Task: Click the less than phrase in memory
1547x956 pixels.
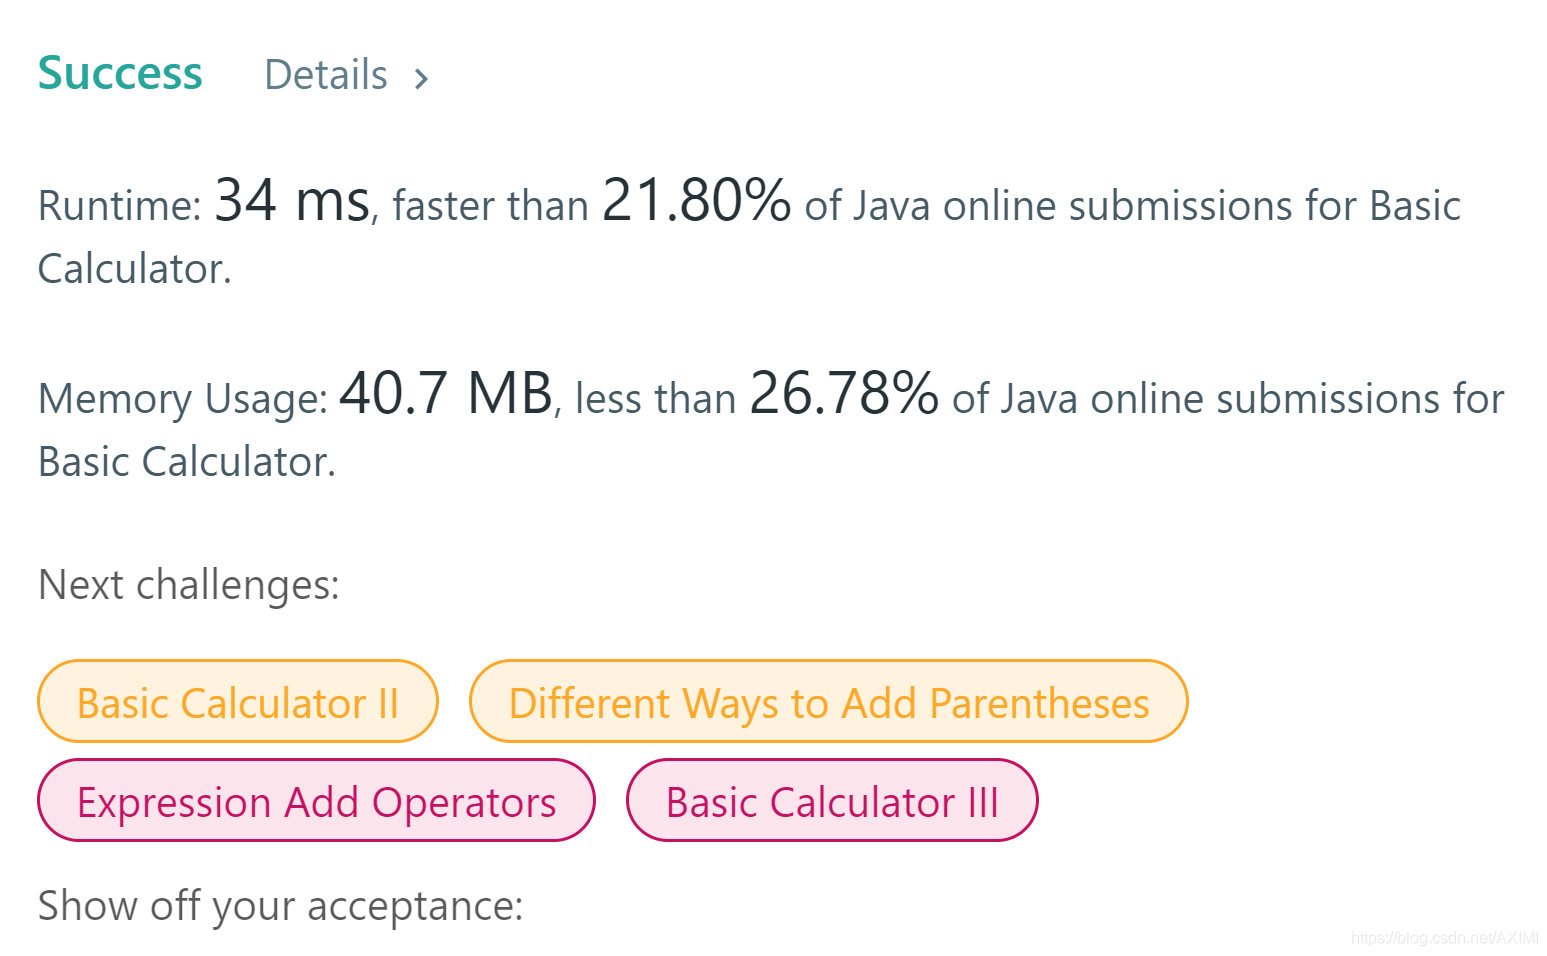Action: [655, 399]
